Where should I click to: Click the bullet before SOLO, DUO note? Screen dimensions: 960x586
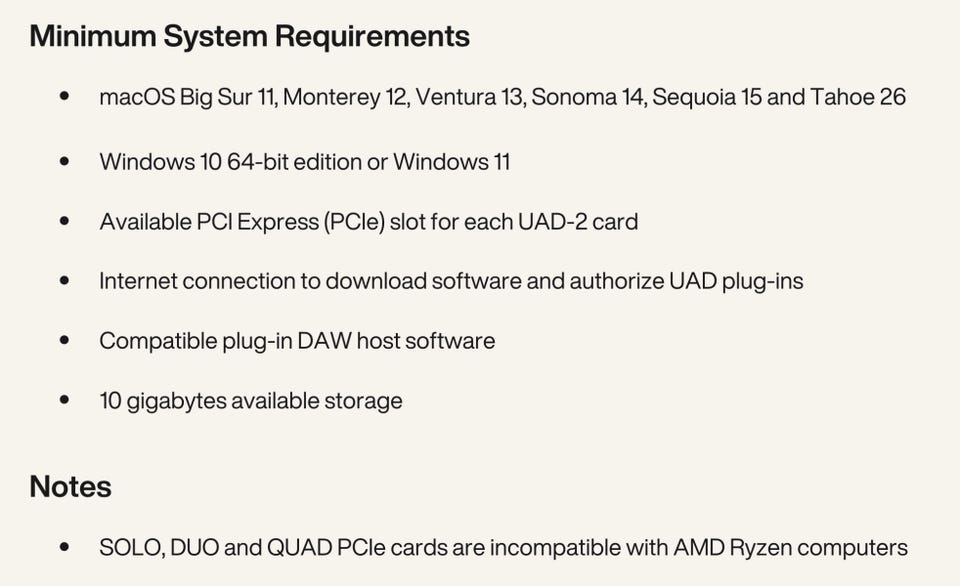tap(65, 548)
